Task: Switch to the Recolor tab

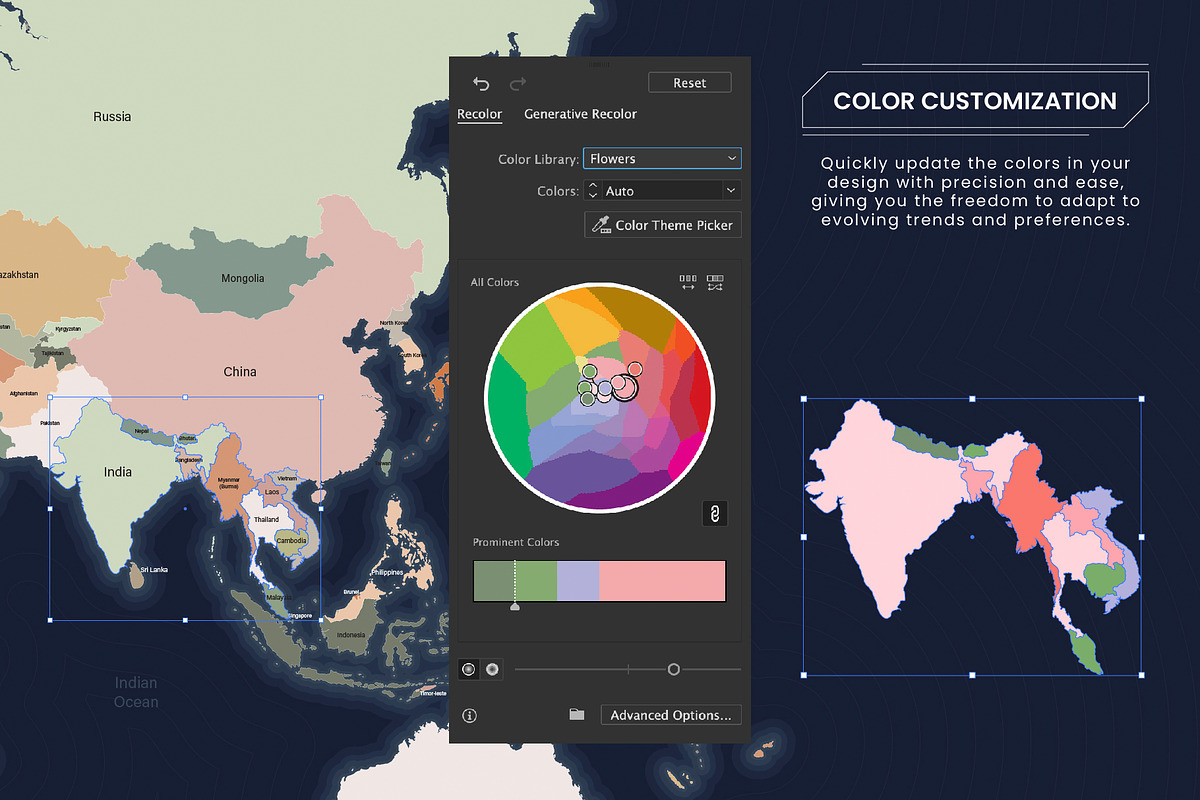Action: (x=480, y=114)
